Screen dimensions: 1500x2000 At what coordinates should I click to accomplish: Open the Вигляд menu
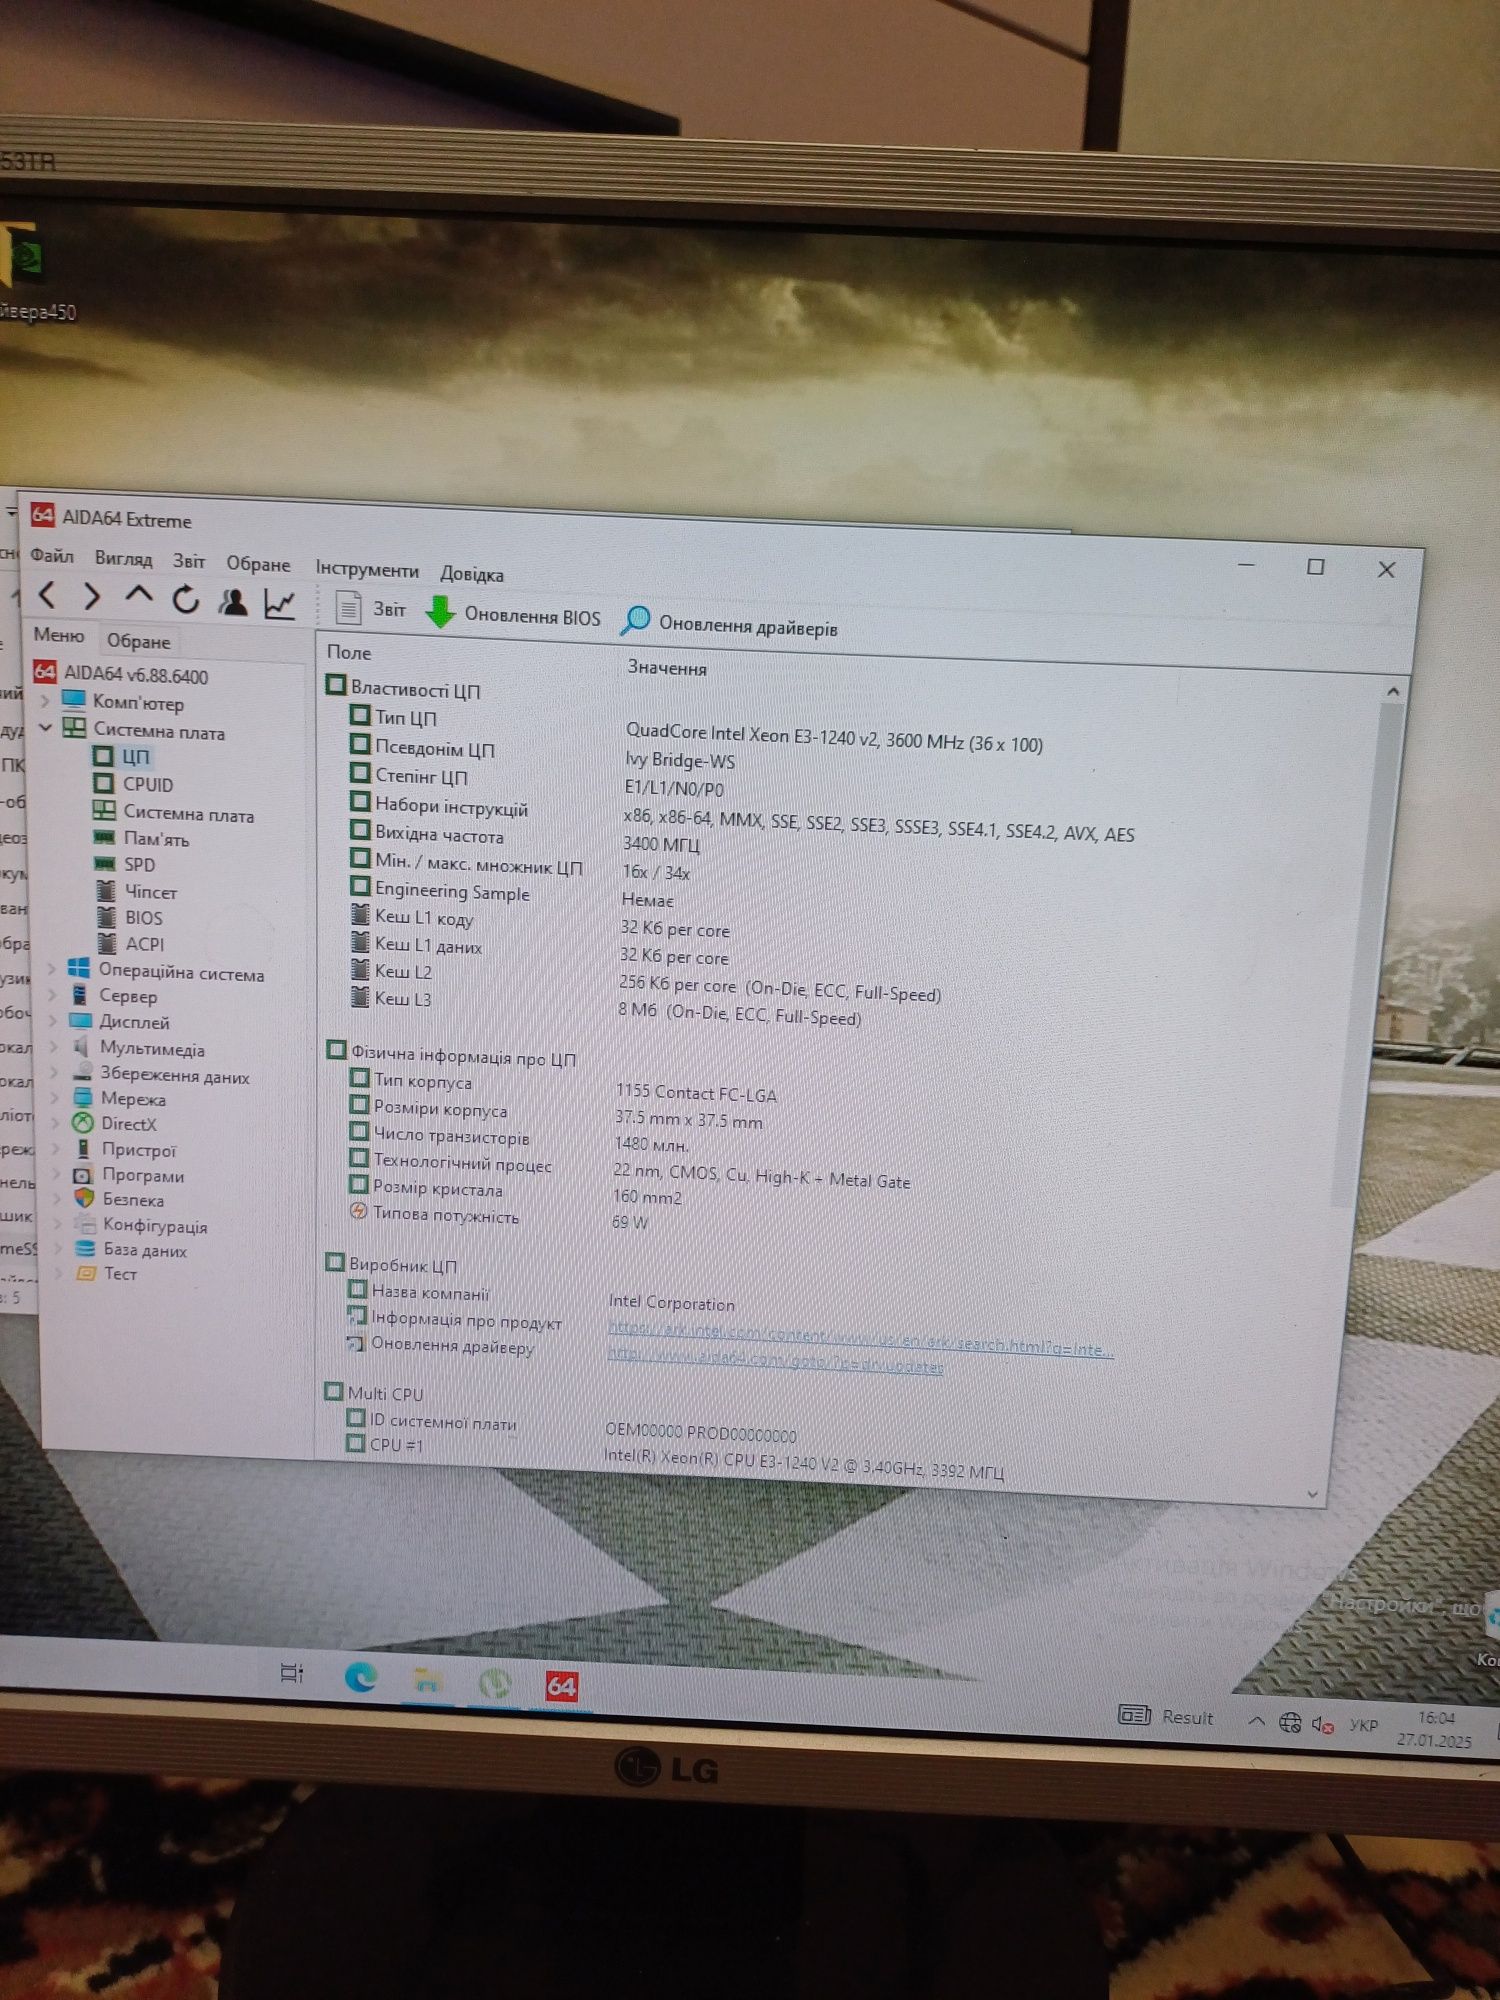pos(123,558)
